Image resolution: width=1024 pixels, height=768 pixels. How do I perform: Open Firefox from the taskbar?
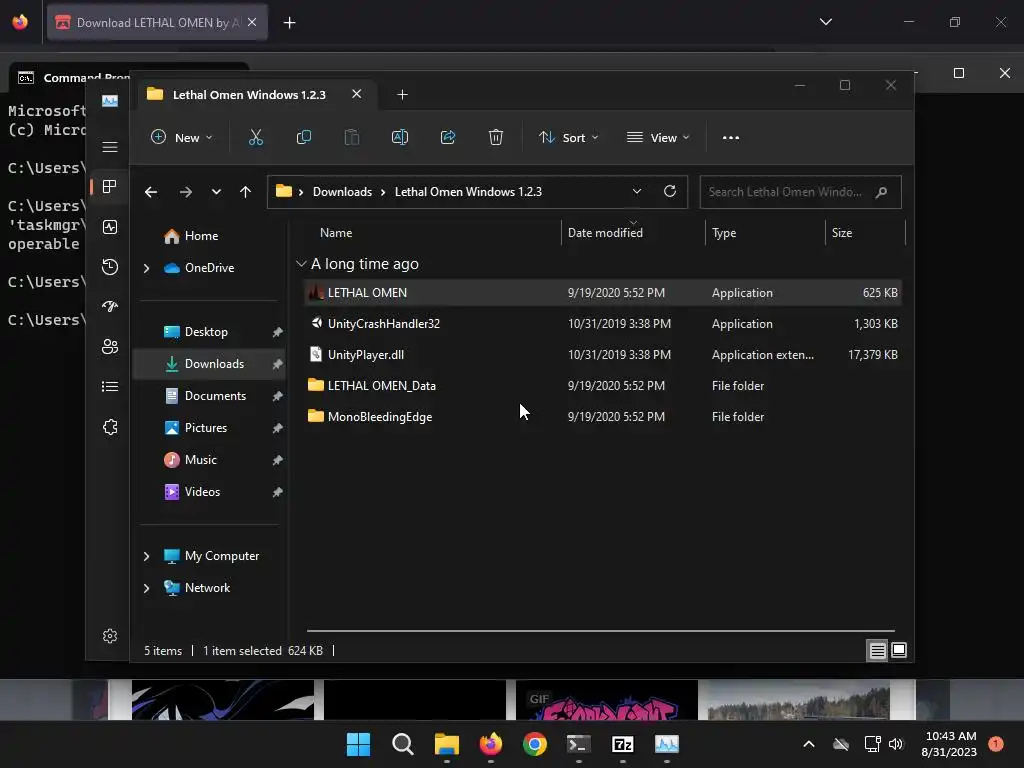(x=490, y=744)
